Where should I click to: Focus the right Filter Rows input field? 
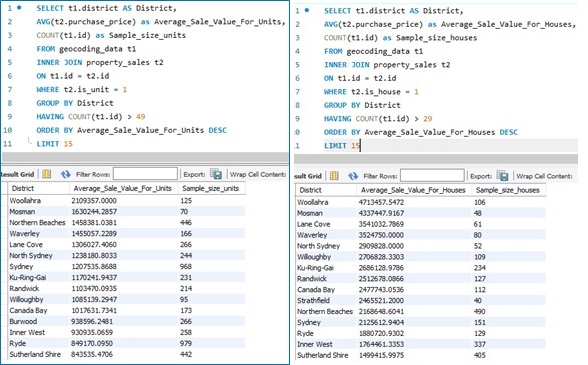pos(432,175)
